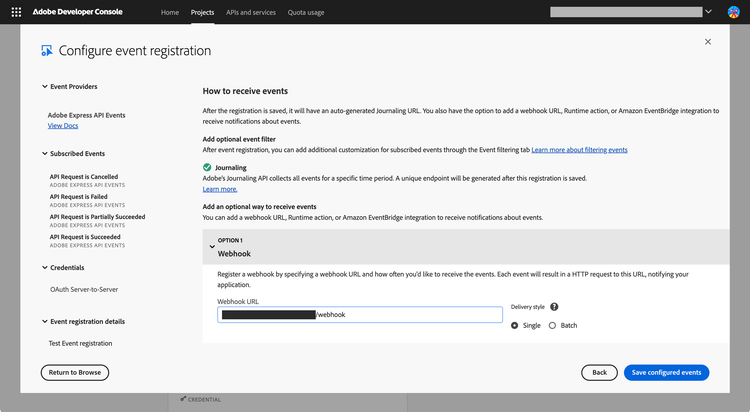
Task: Click the Return to Browse button
Action: tap(75, 372)
